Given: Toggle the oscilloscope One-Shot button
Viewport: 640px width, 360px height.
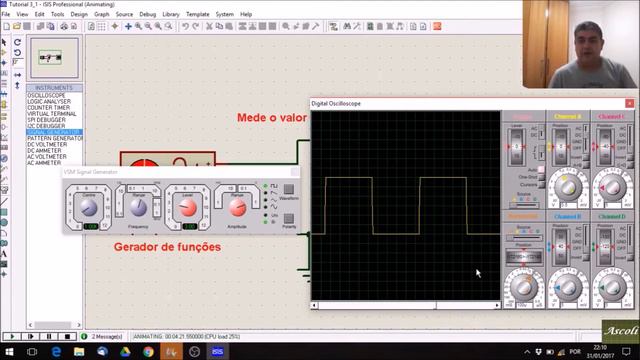Looking at the screenshot, I should coord(541,177).
